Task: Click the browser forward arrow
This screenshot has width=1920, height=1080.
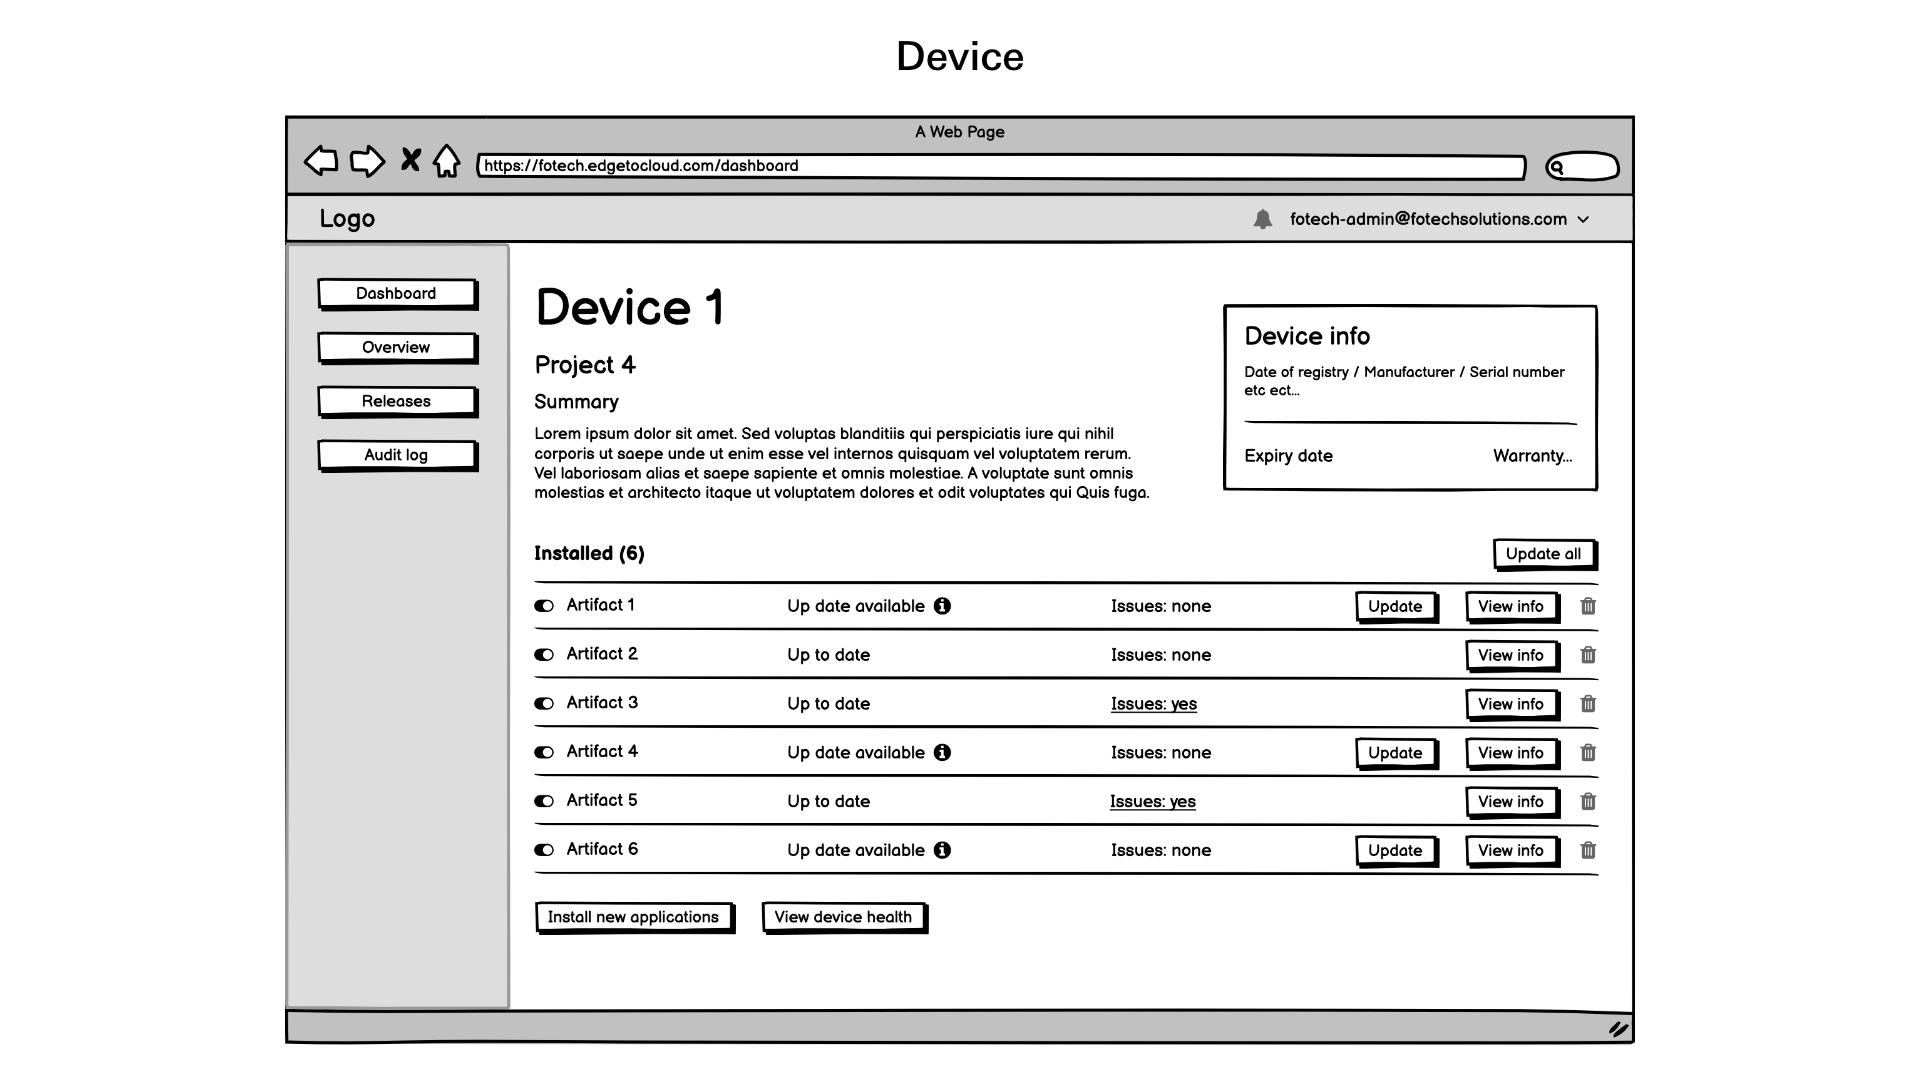Action: [367, 161]
